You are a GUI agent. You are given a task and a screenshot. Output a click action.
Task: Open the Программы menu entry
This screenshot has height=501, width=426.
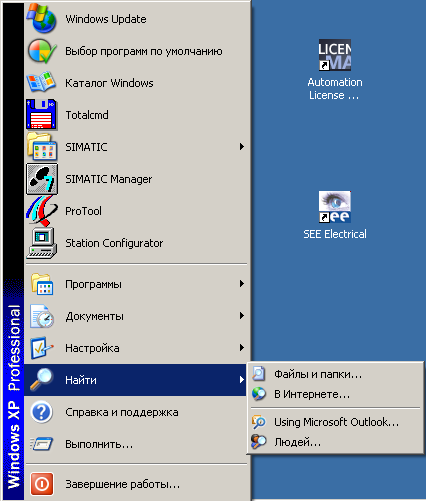point(136,284)
